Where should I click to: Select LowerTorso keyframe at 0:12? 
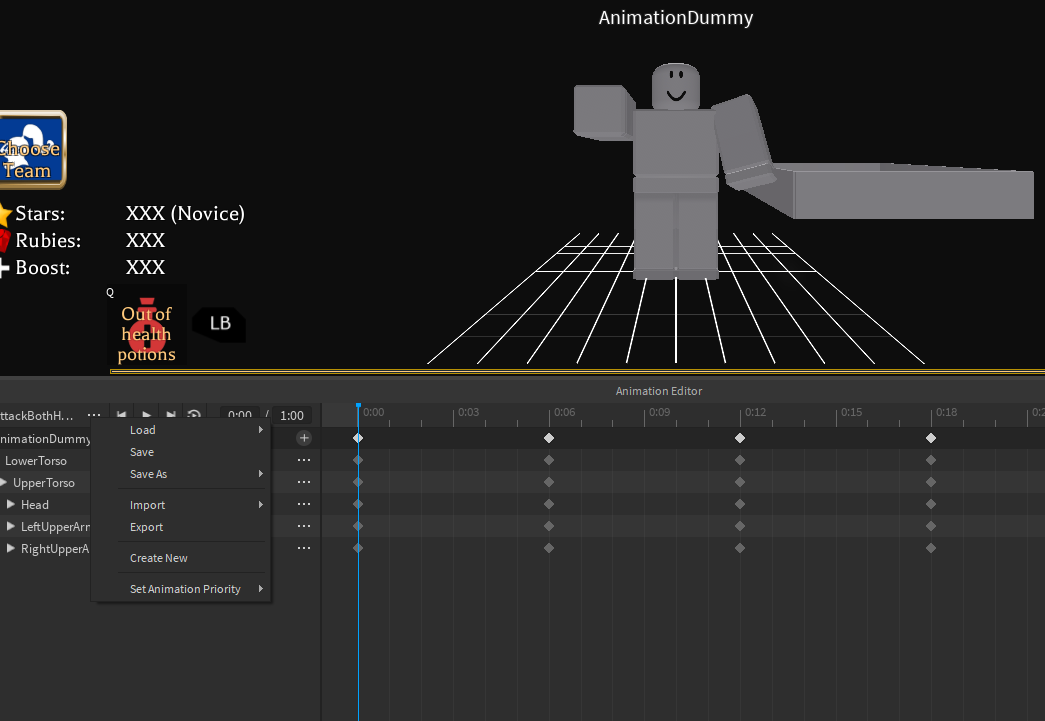740,460
